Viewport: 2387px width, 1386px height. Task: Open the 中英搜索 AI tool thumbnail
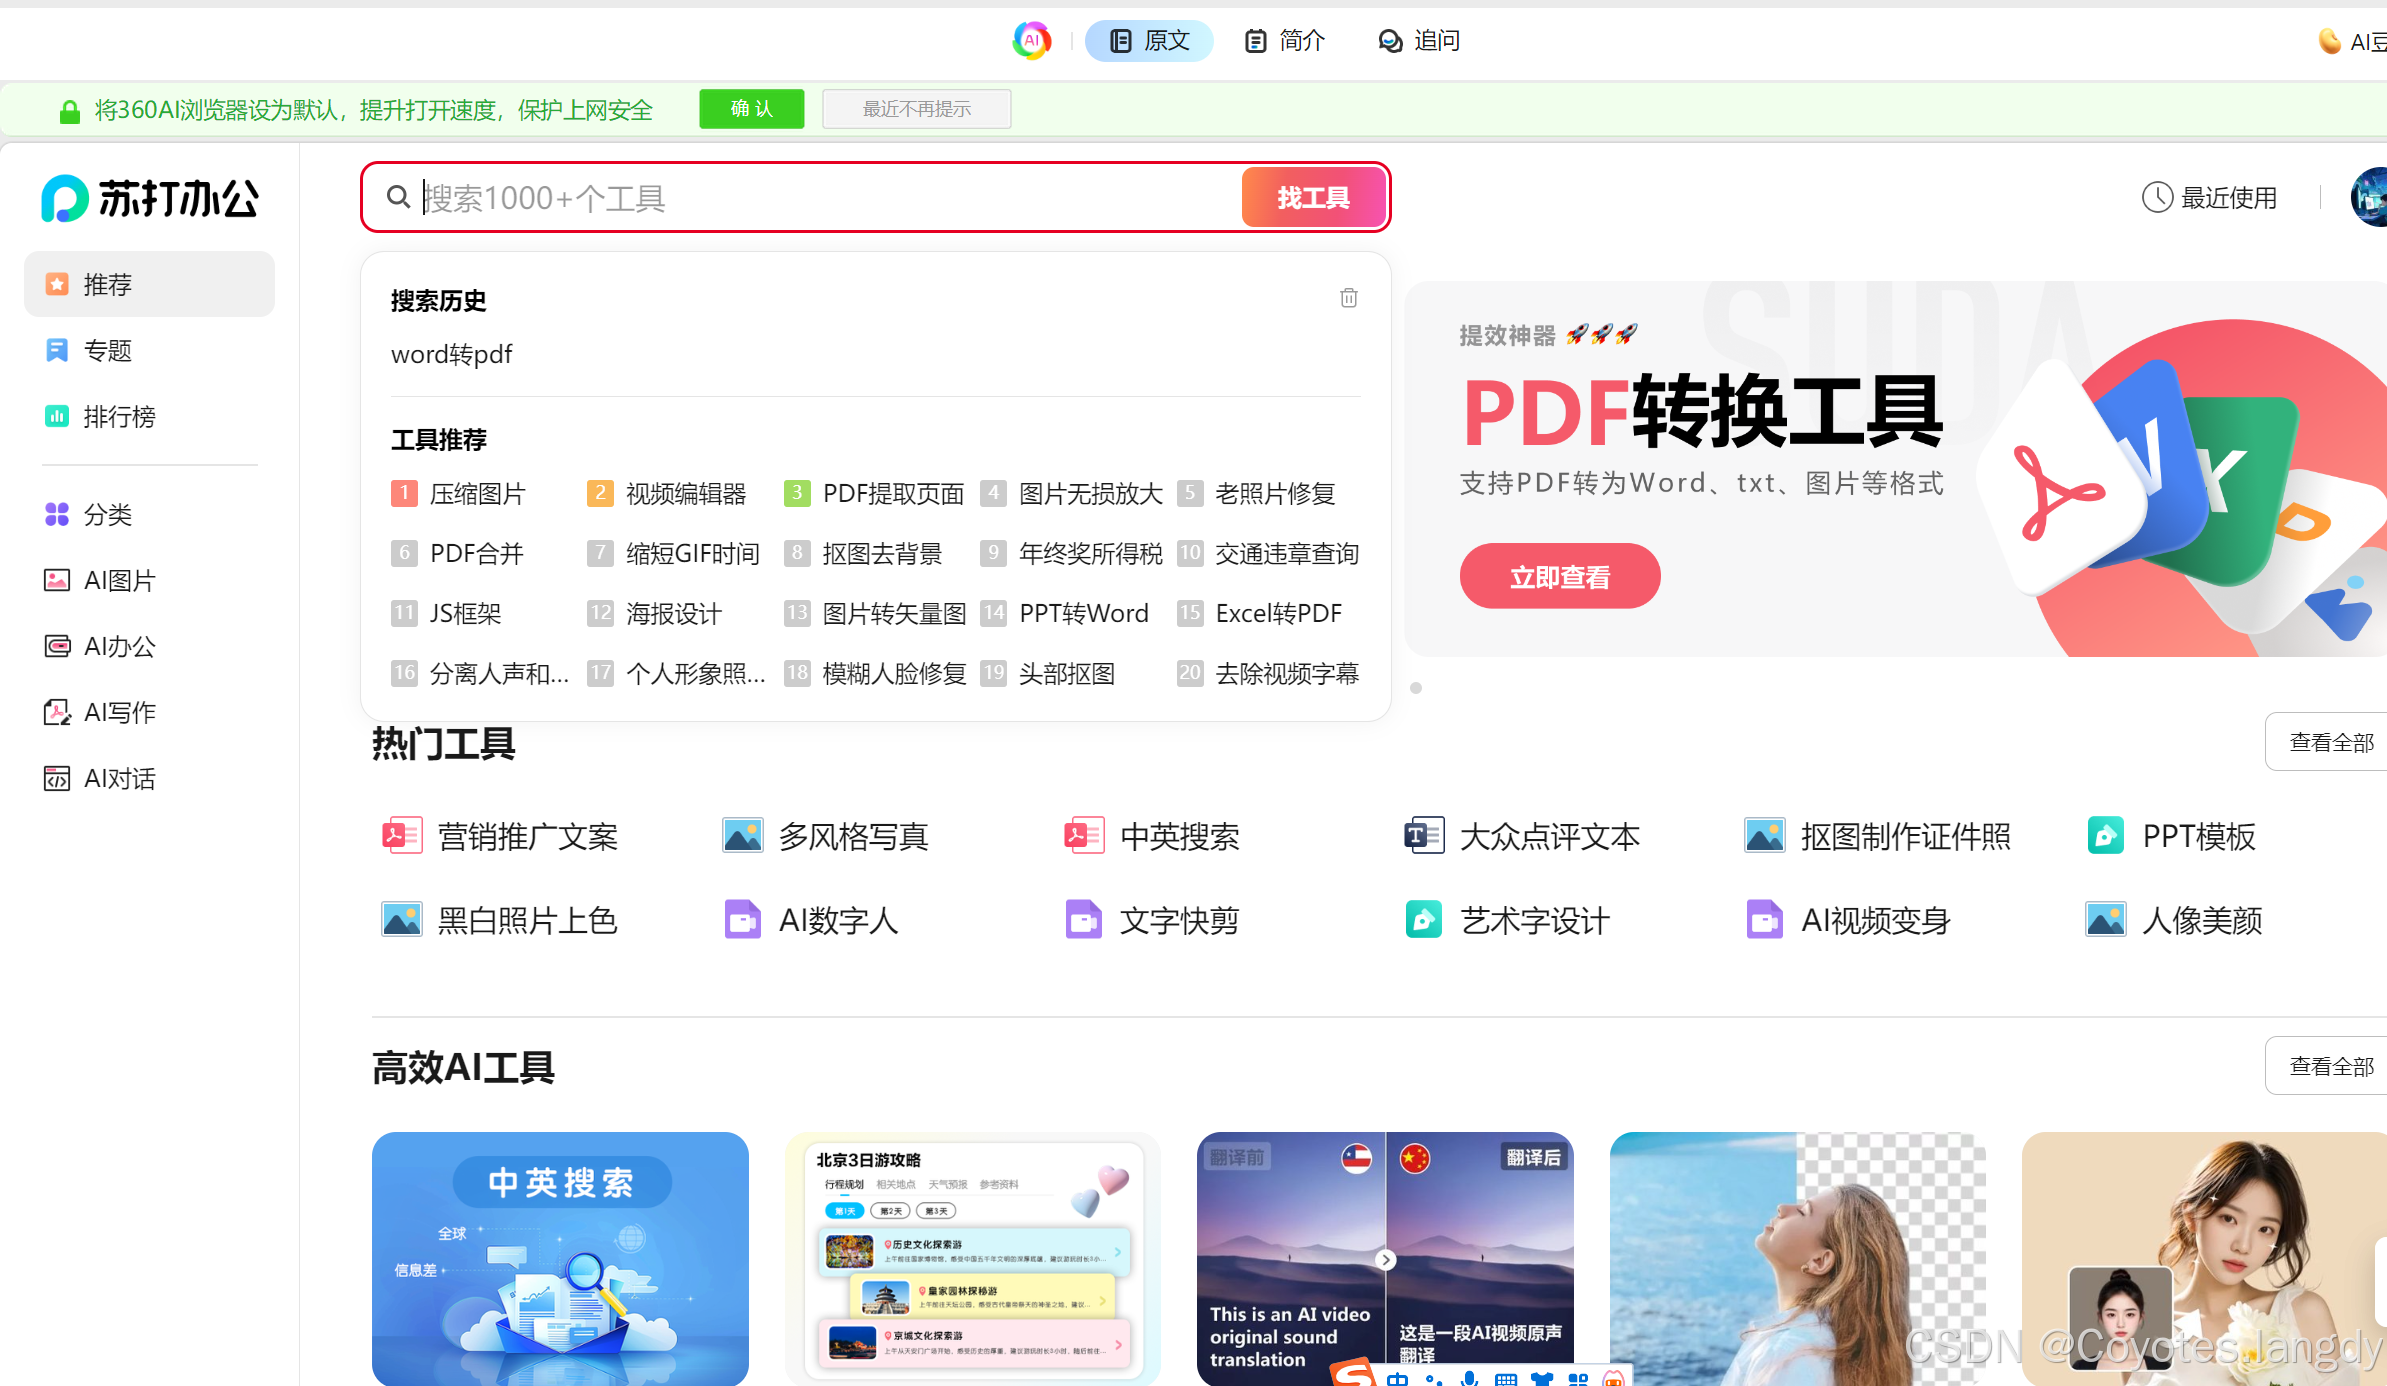pos(560,1256)
